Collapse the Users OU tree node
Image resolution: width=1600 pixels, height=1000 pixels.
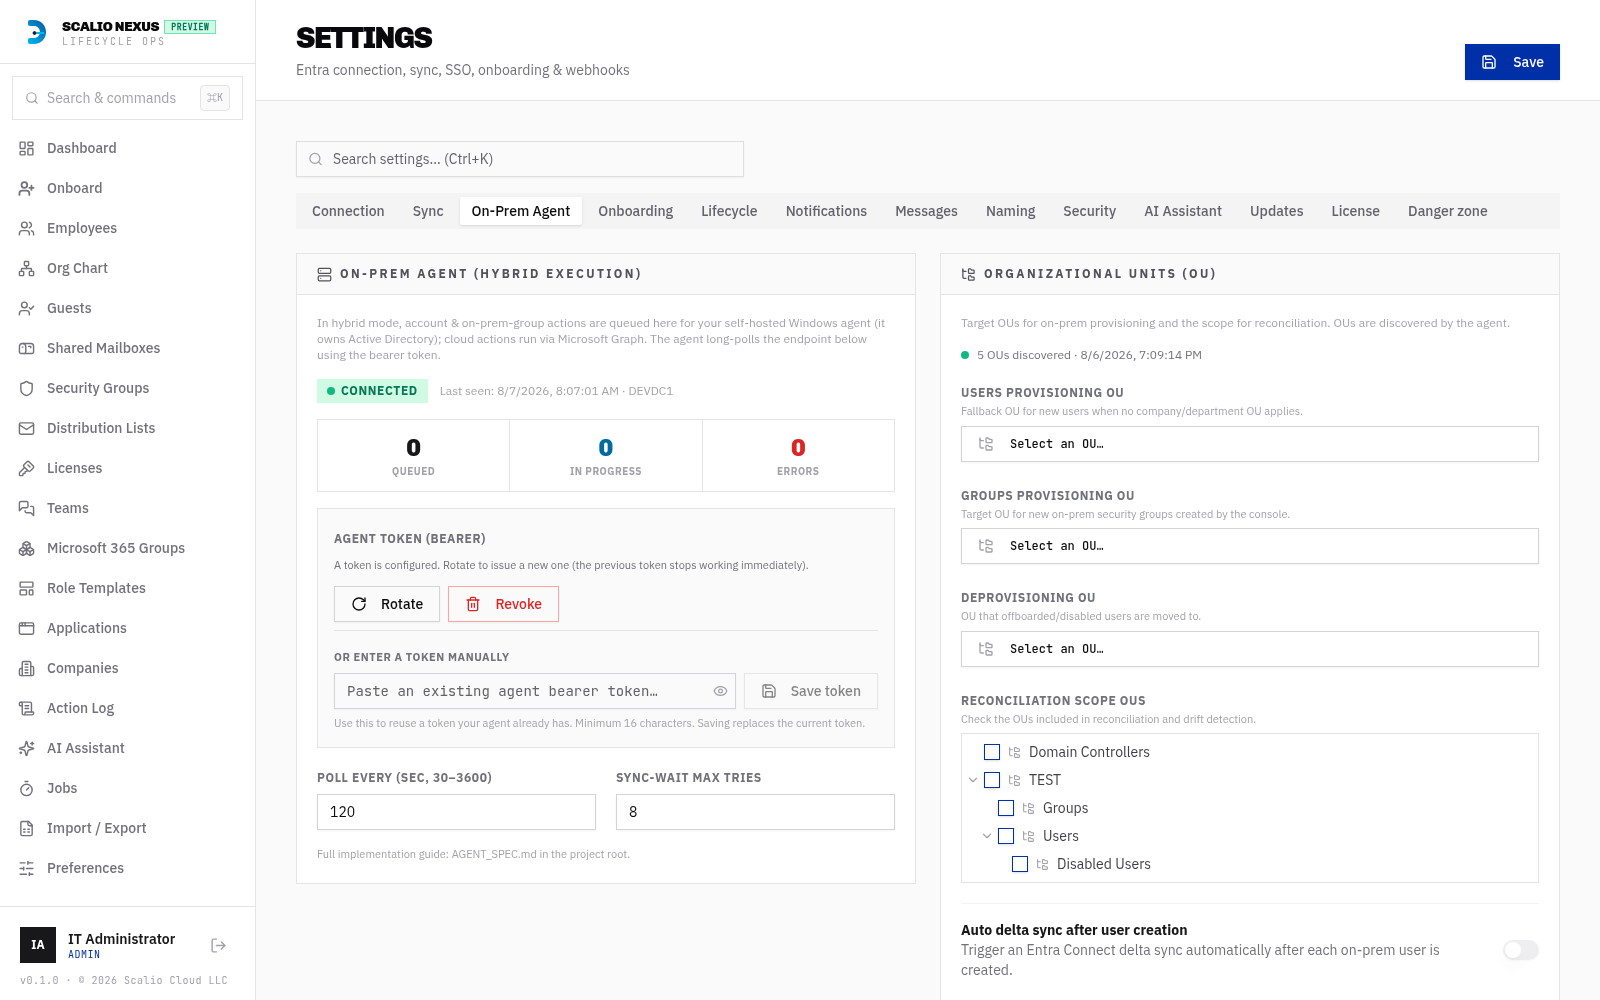click(x=987, y=836)
